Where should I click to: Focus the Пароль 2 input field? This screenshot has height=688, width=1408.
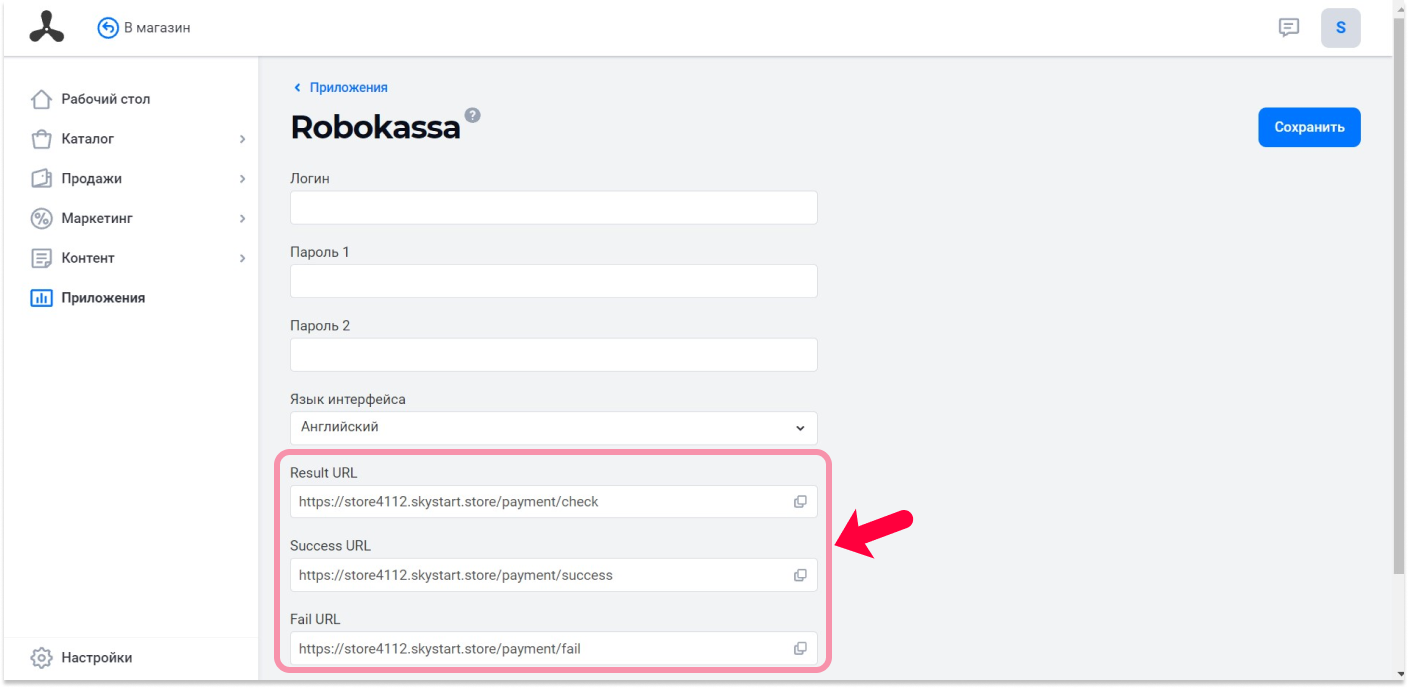coord(553,355)
